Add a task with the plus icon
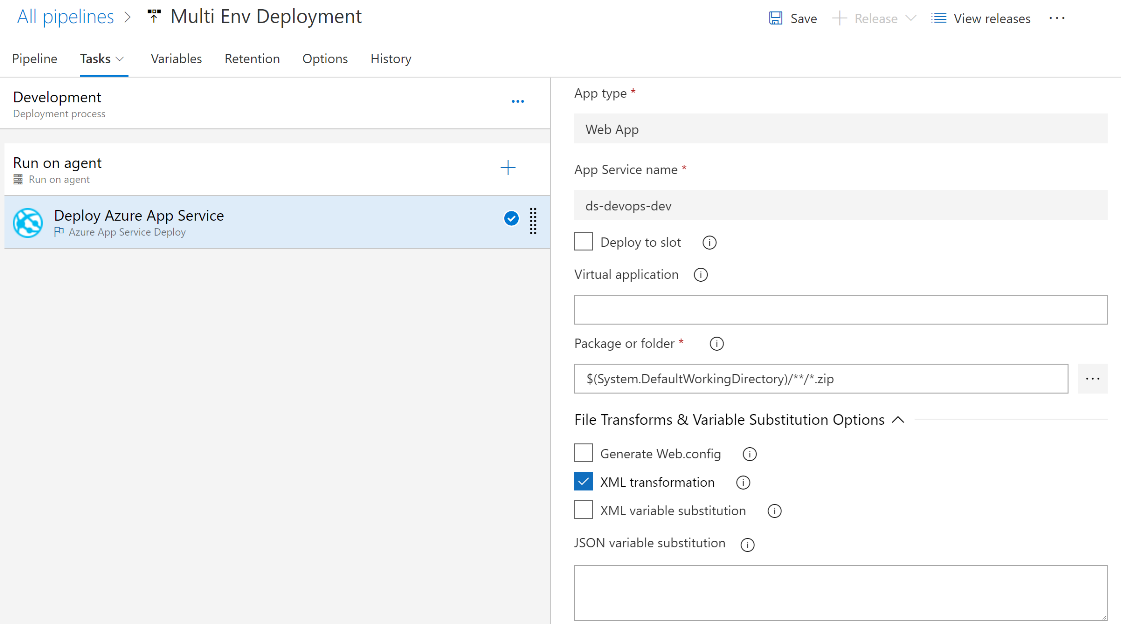The width and height of the screenshot is (1121, 624). click(508, 168)
